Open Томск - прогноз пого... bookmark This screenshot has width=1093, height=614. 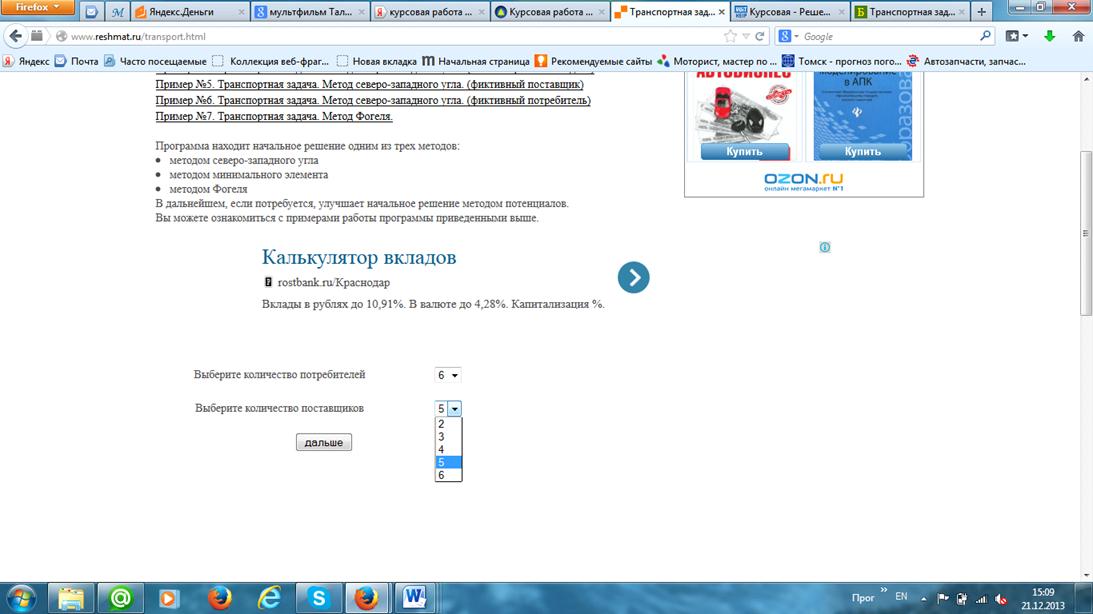841,61
